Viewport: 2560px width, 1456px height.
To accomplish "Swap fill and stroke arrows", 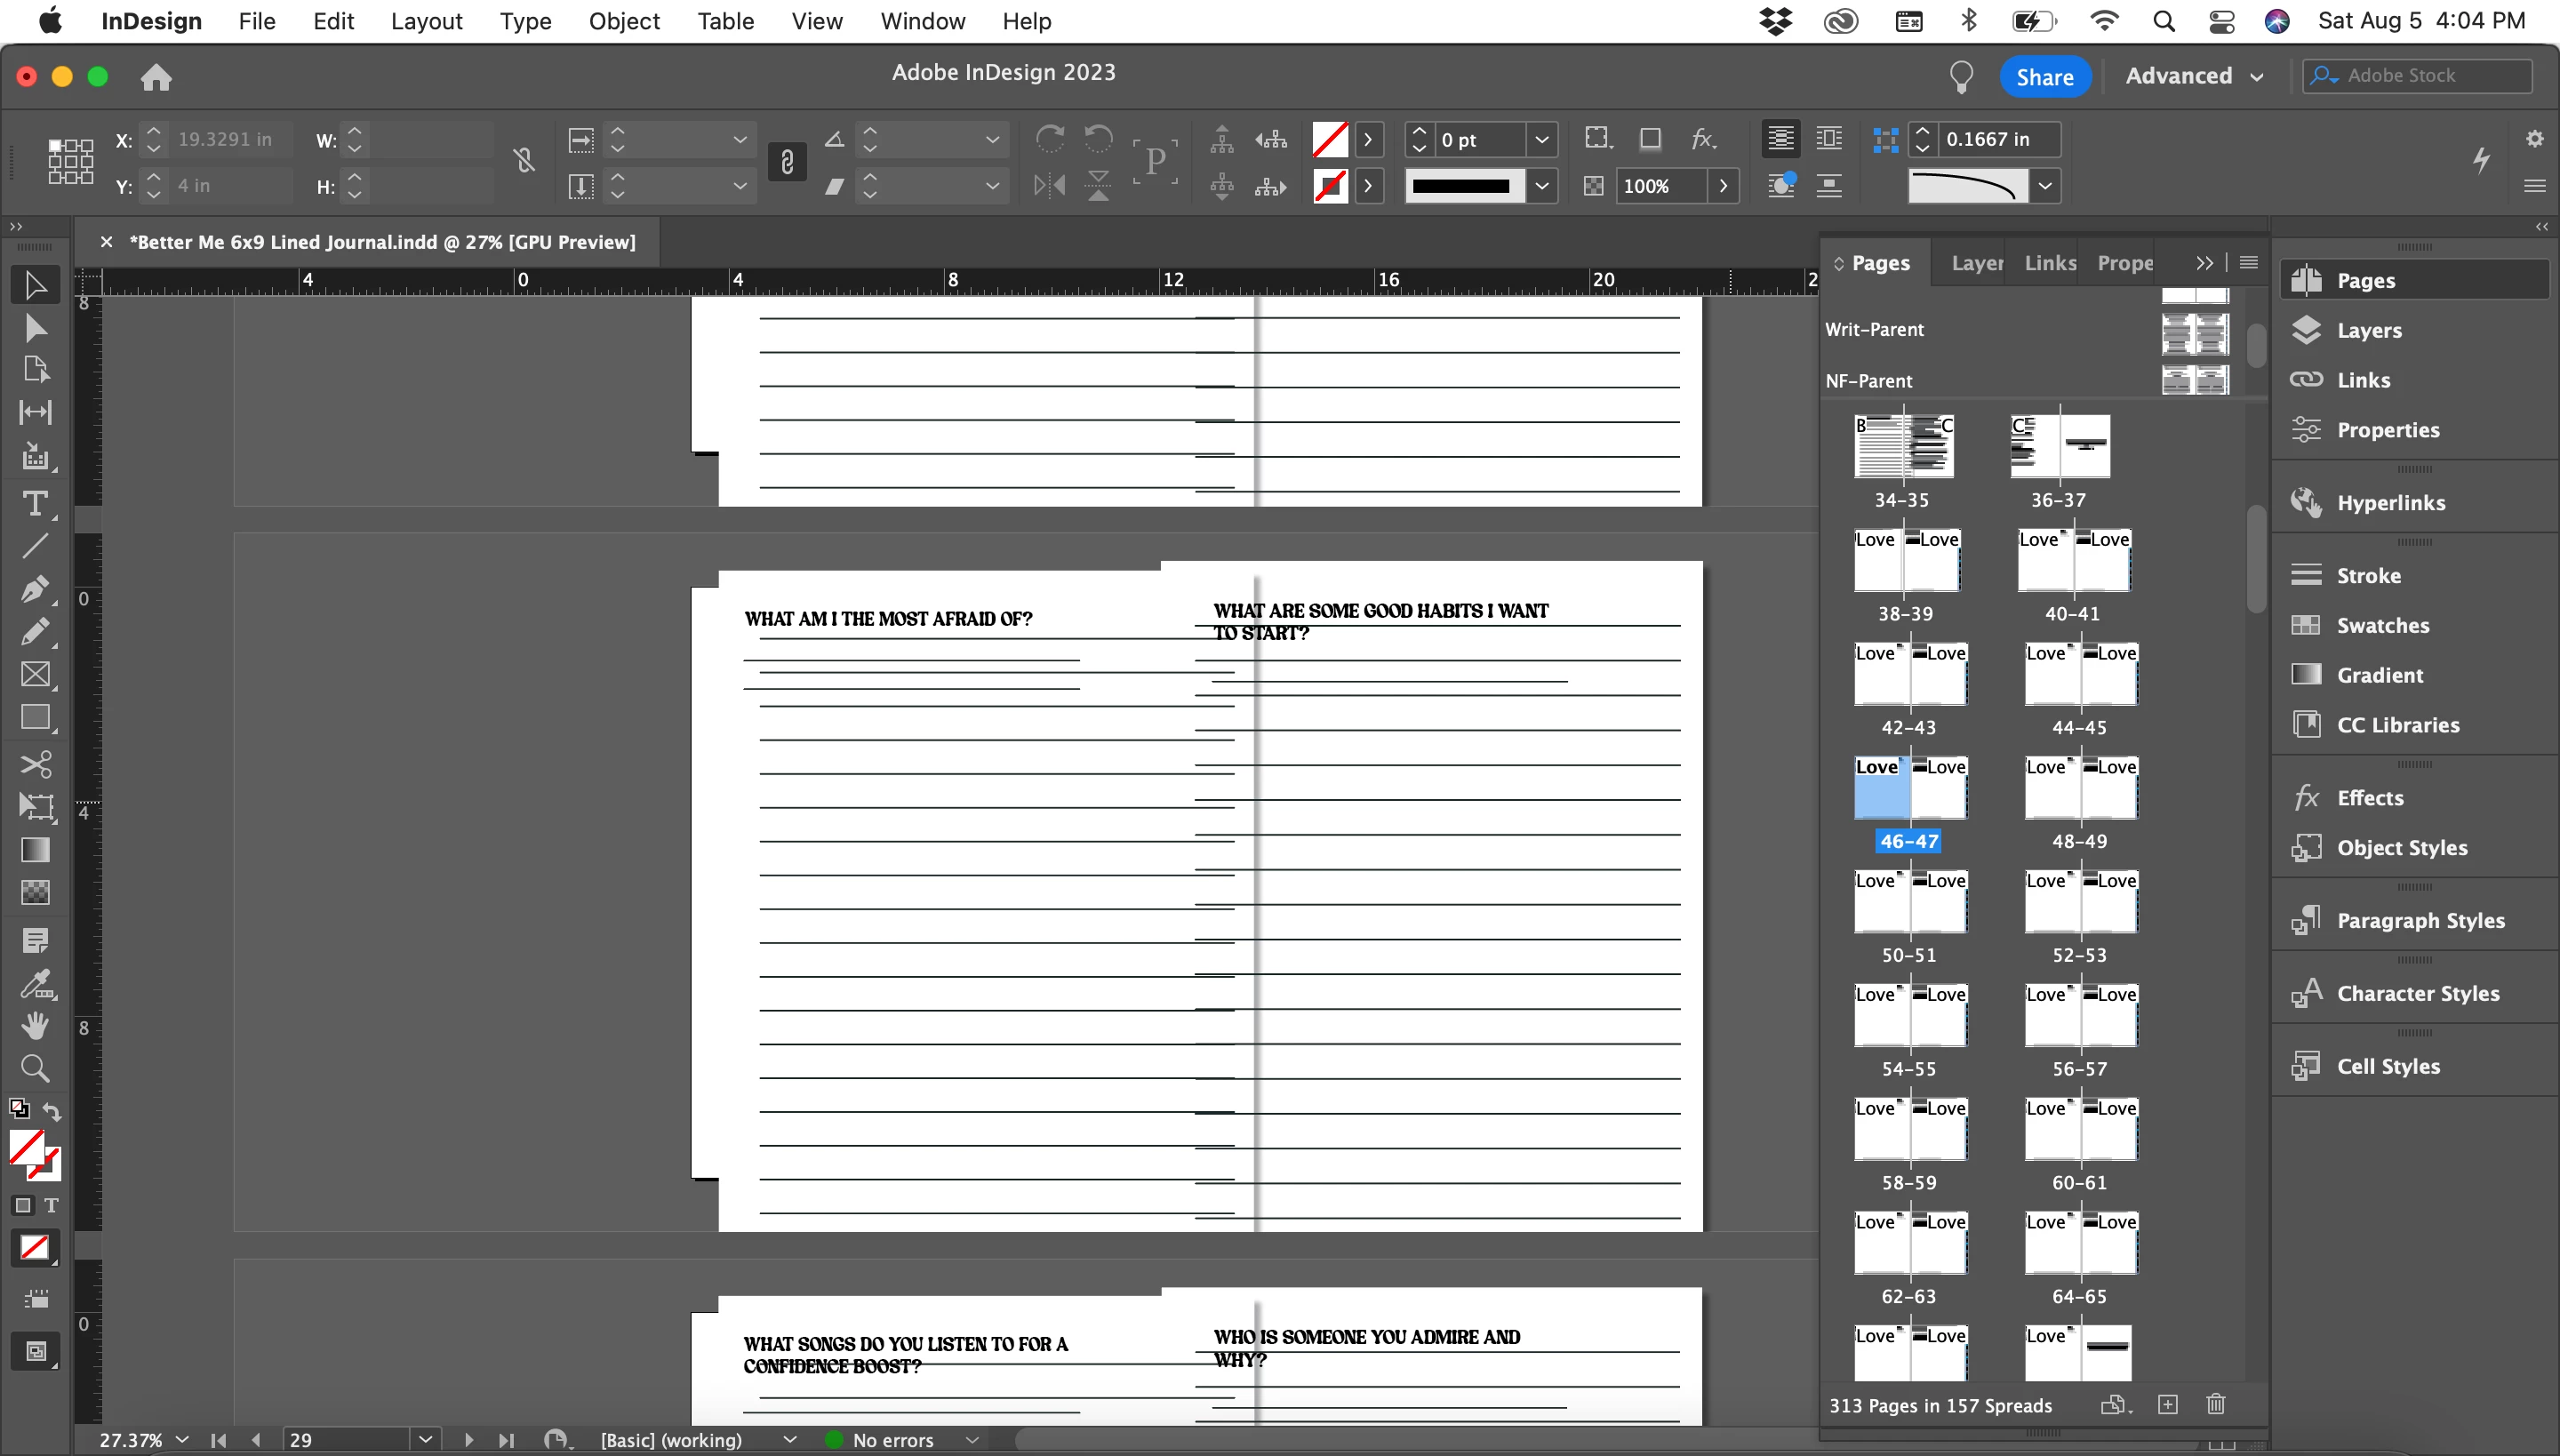I will (x=52, y=1111).
